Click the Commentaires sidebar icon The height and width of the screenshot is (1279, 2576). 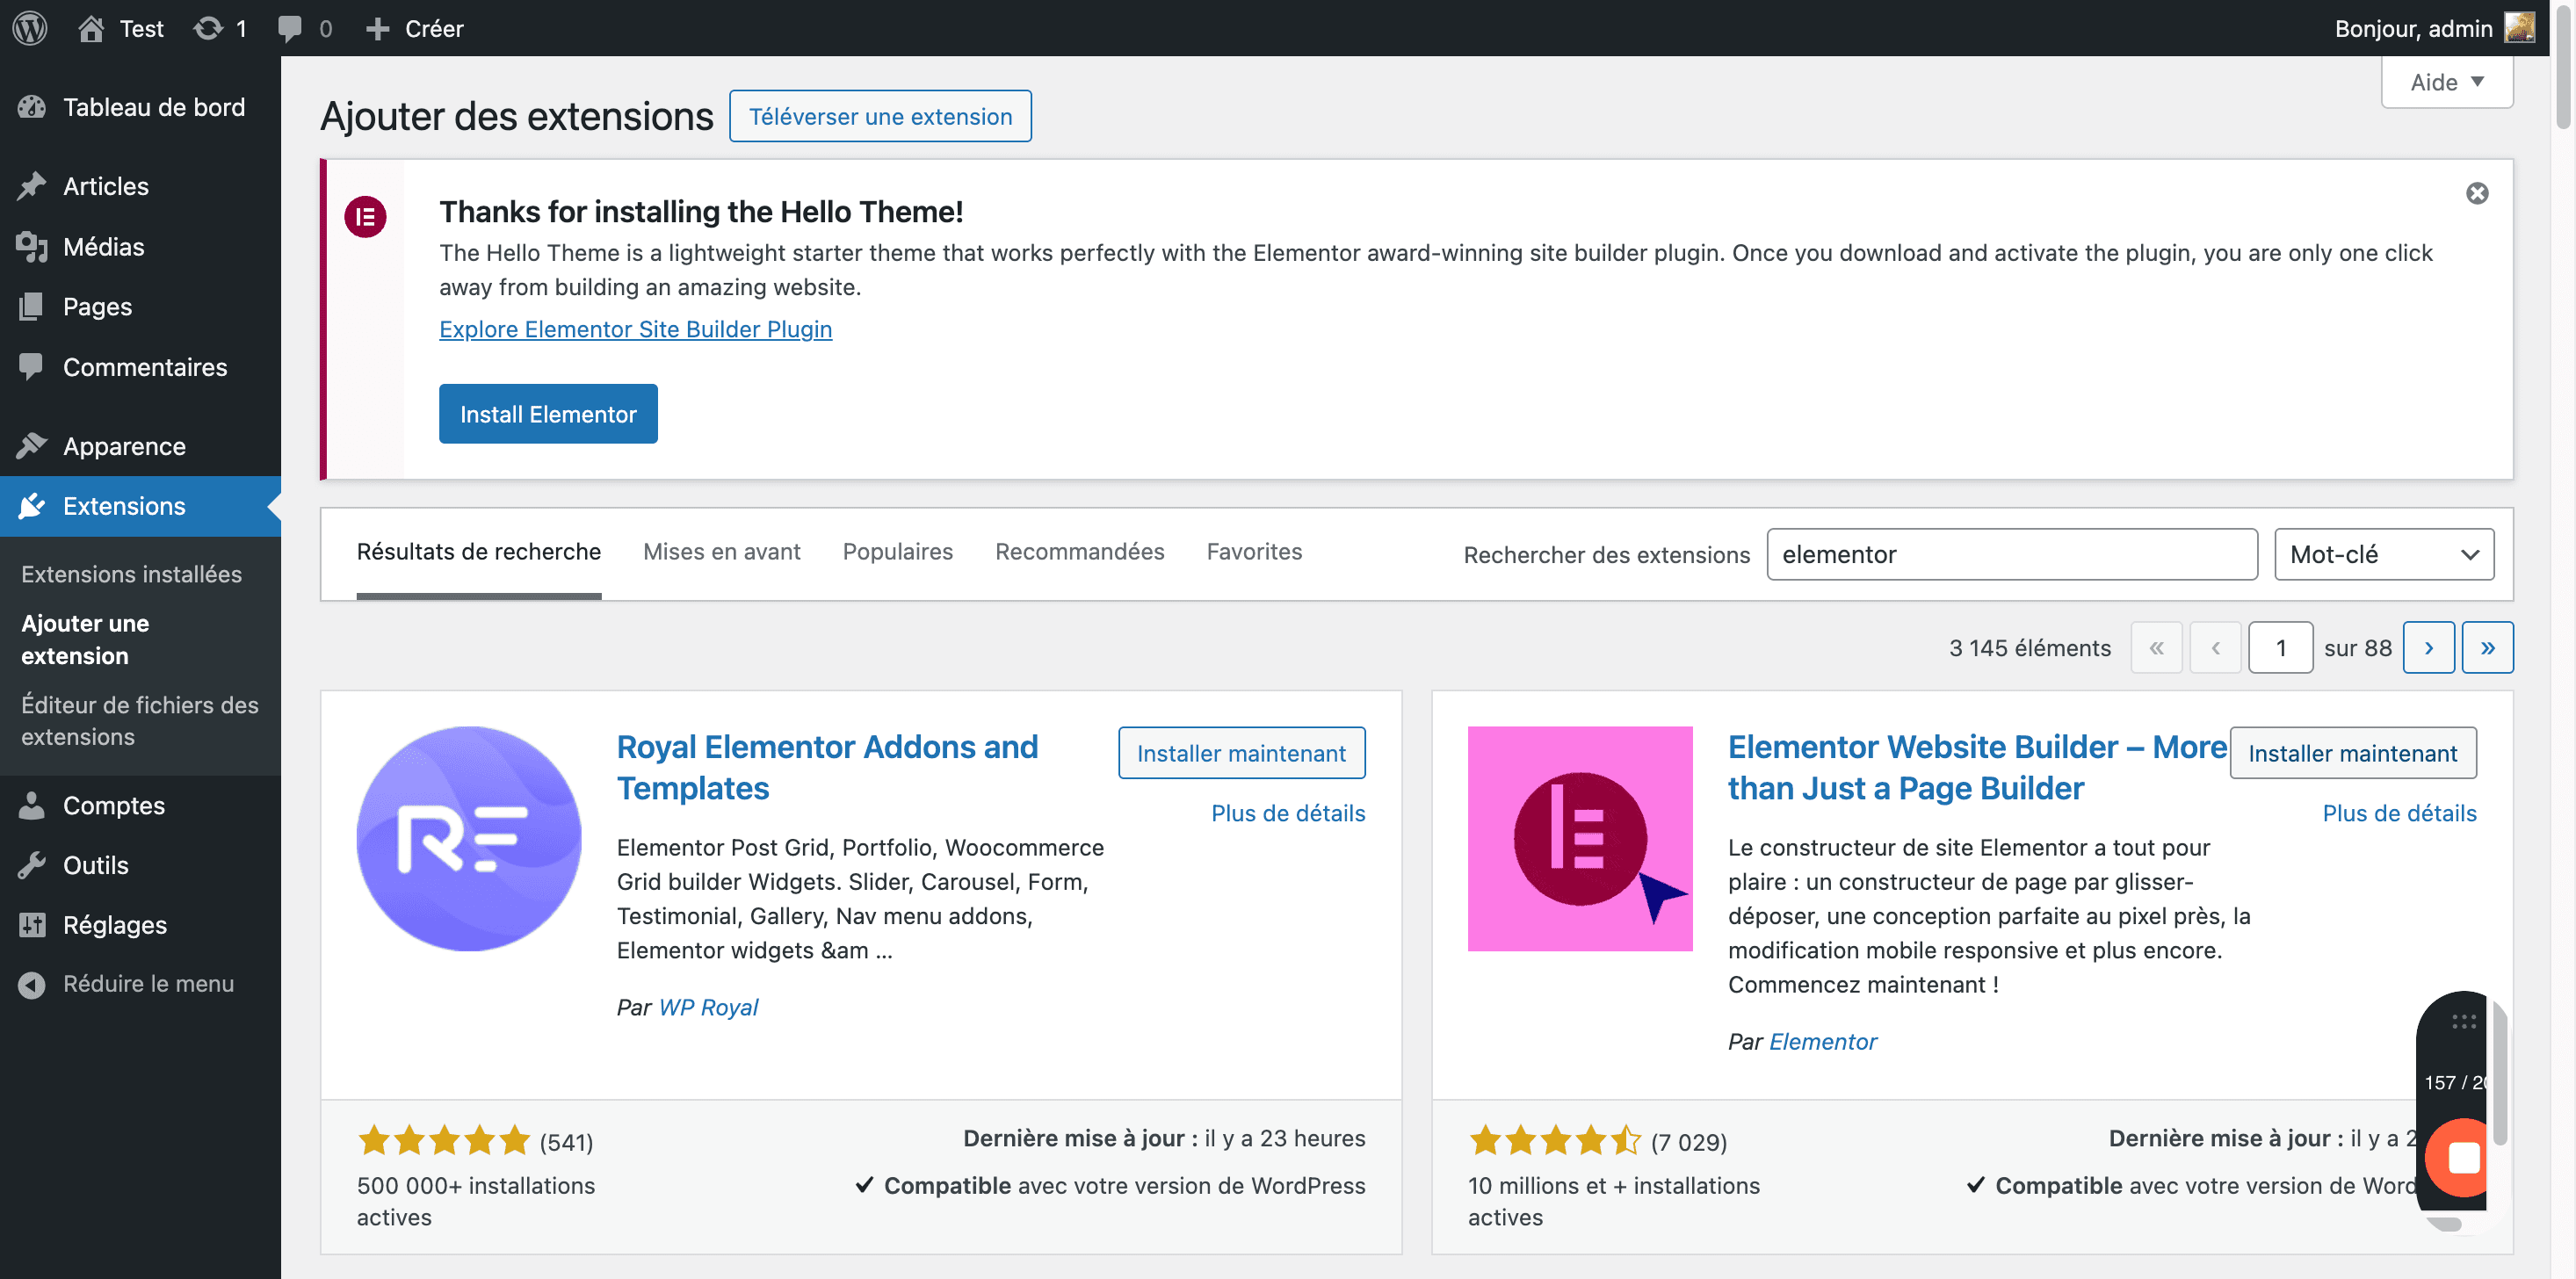pyautogui.click(x=32, y=367)
